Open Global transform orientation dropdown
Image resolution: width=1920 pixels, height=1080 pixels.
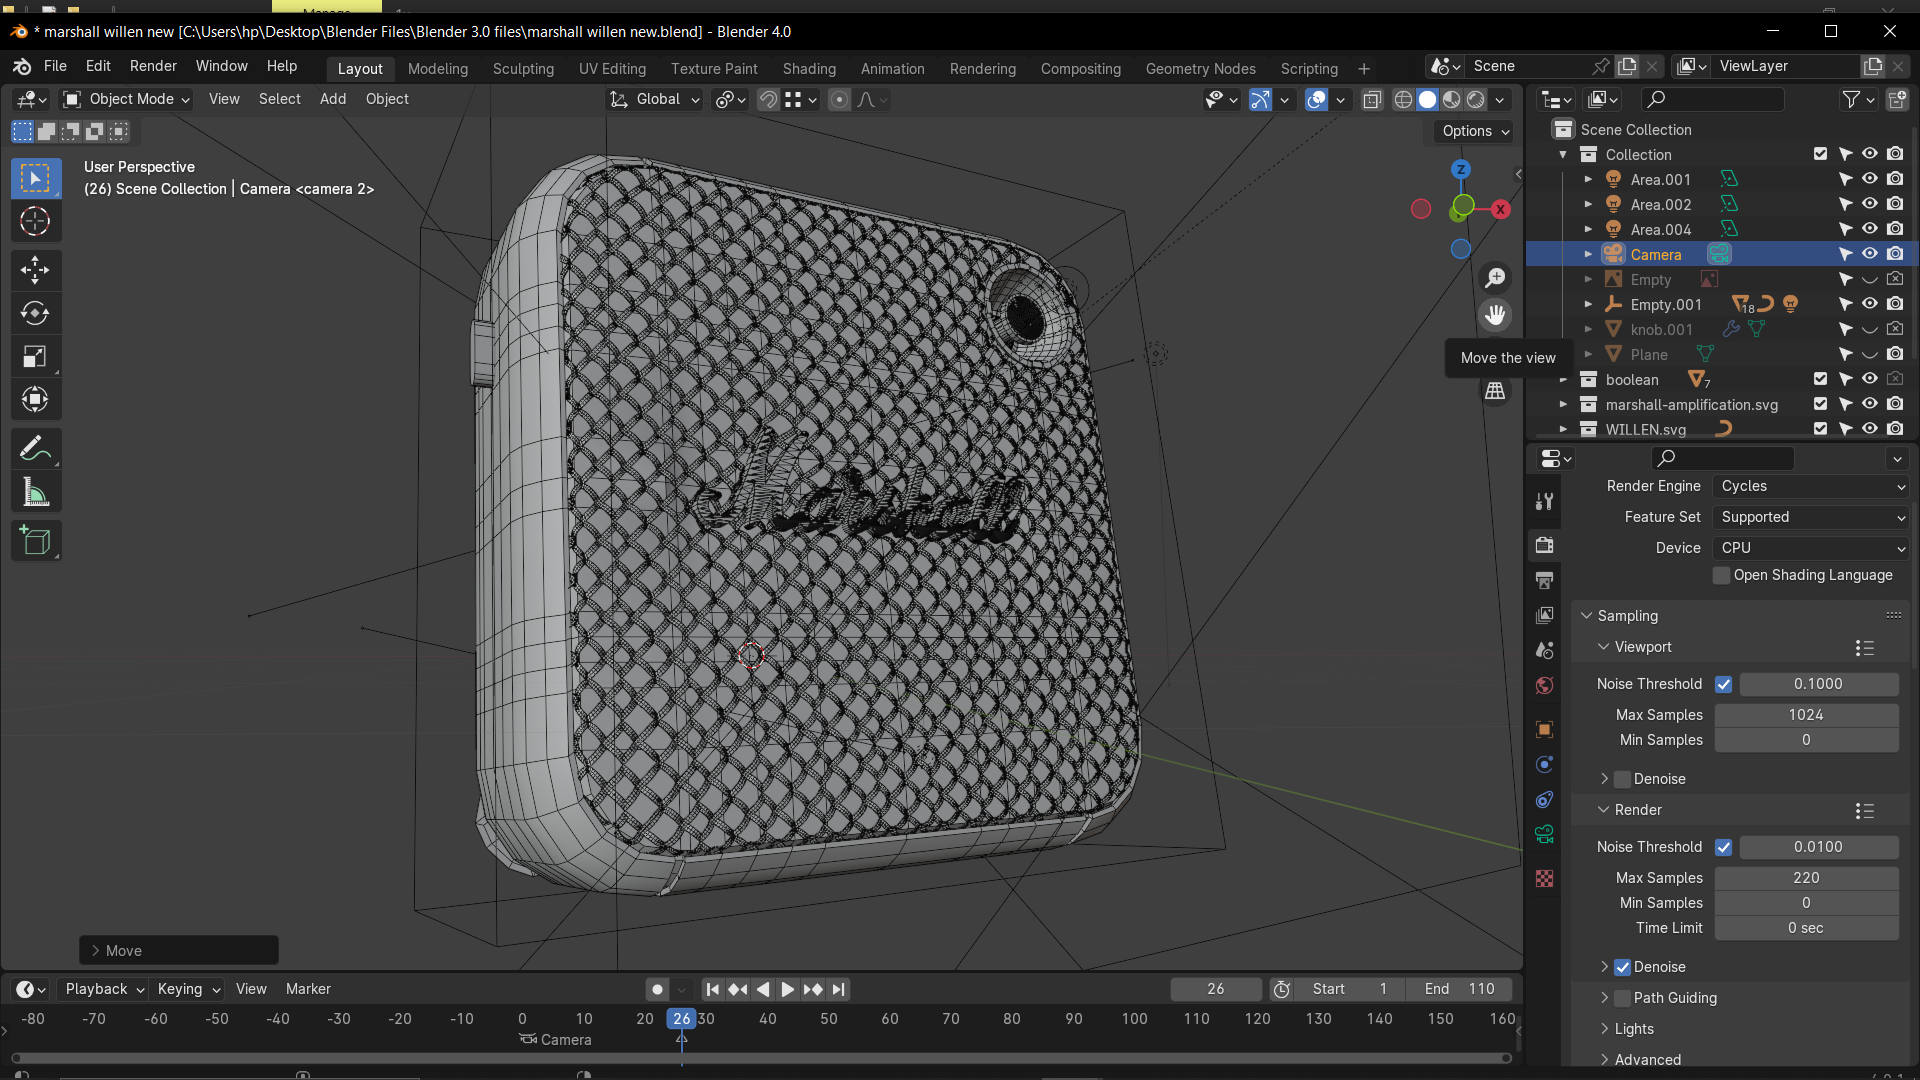pos(655,99)
